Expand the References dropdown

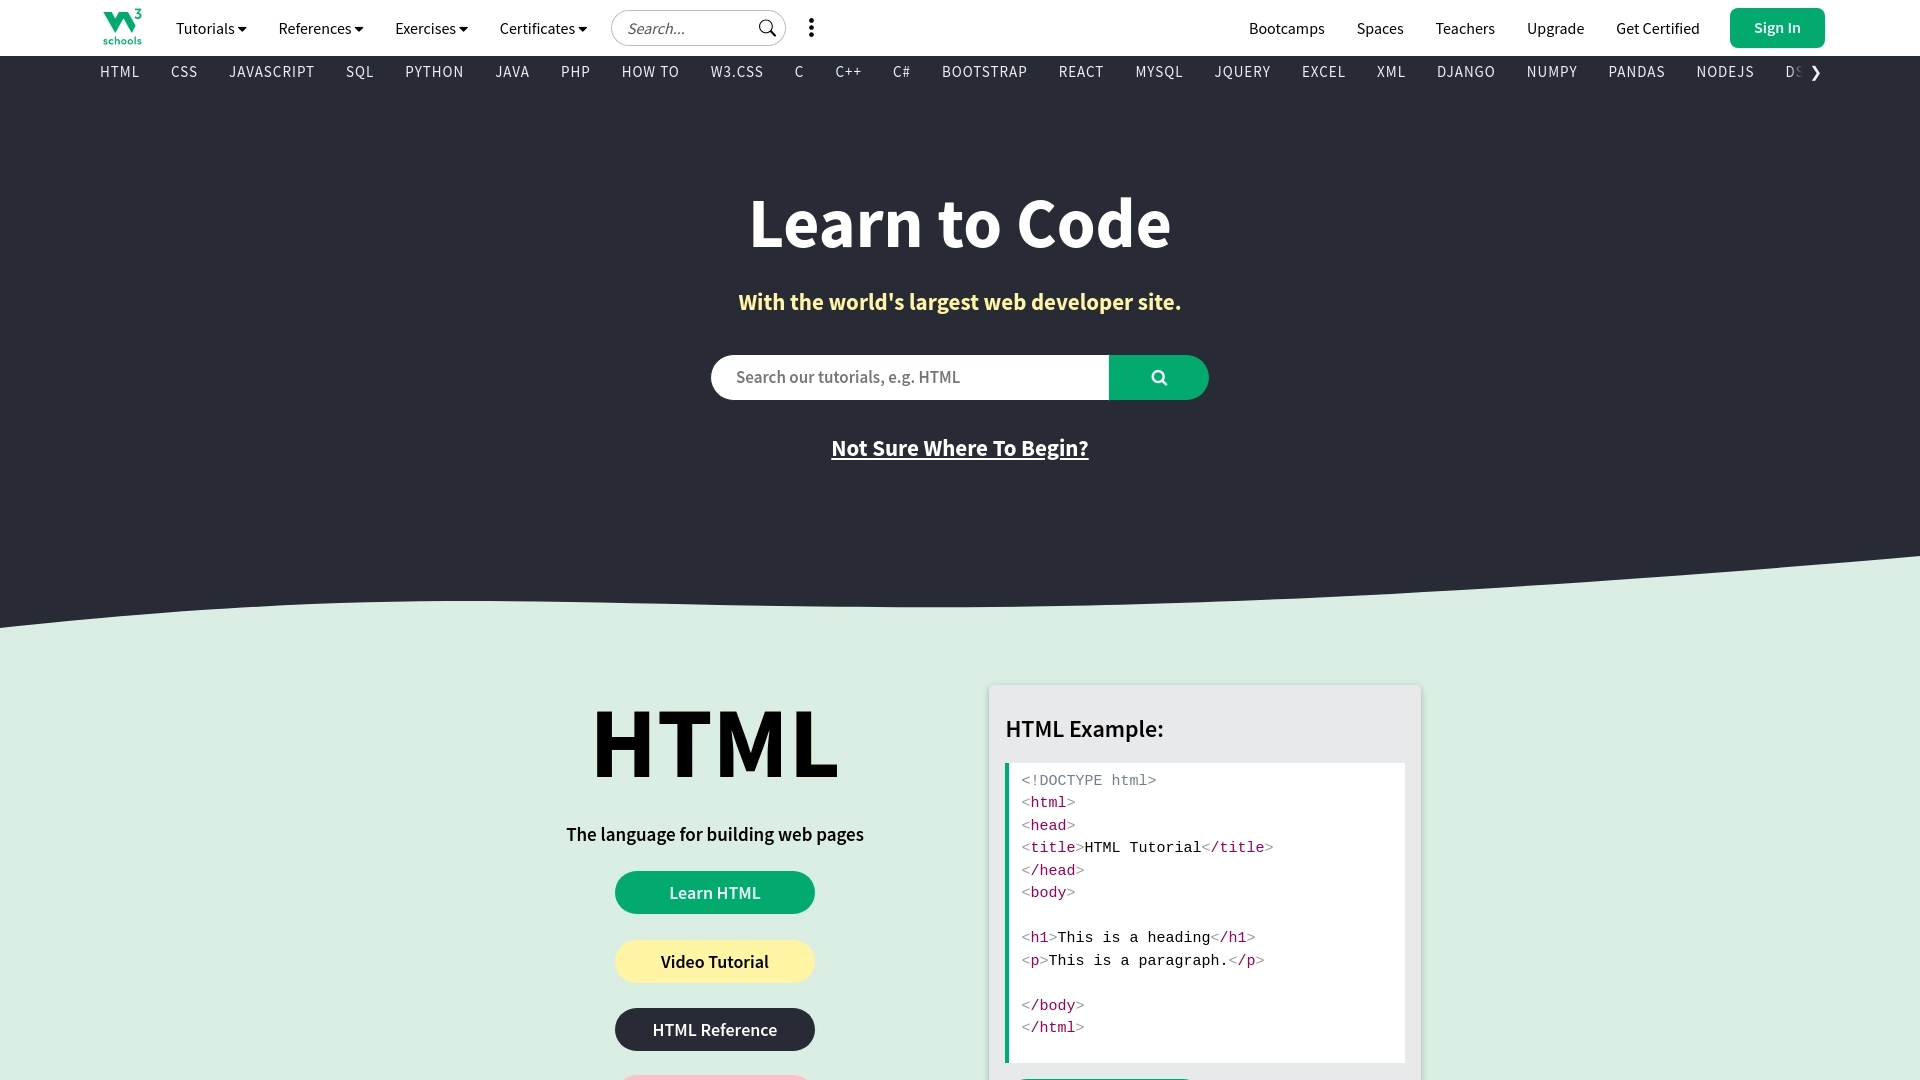click(x=321, y=28)
